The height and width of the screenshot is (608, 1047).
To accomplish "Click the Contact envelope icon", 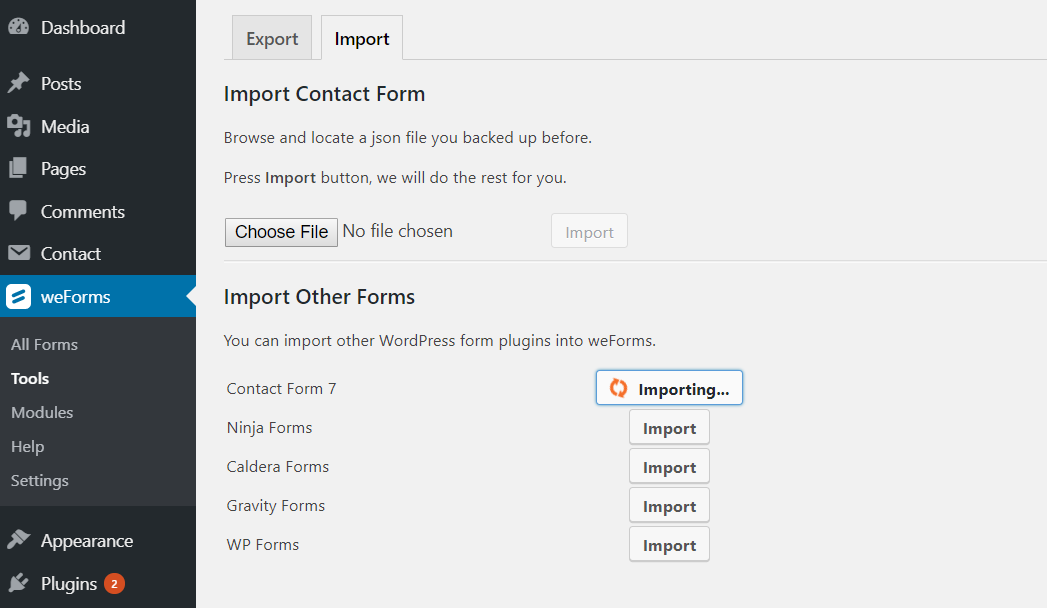I will [x=19, y=253].
